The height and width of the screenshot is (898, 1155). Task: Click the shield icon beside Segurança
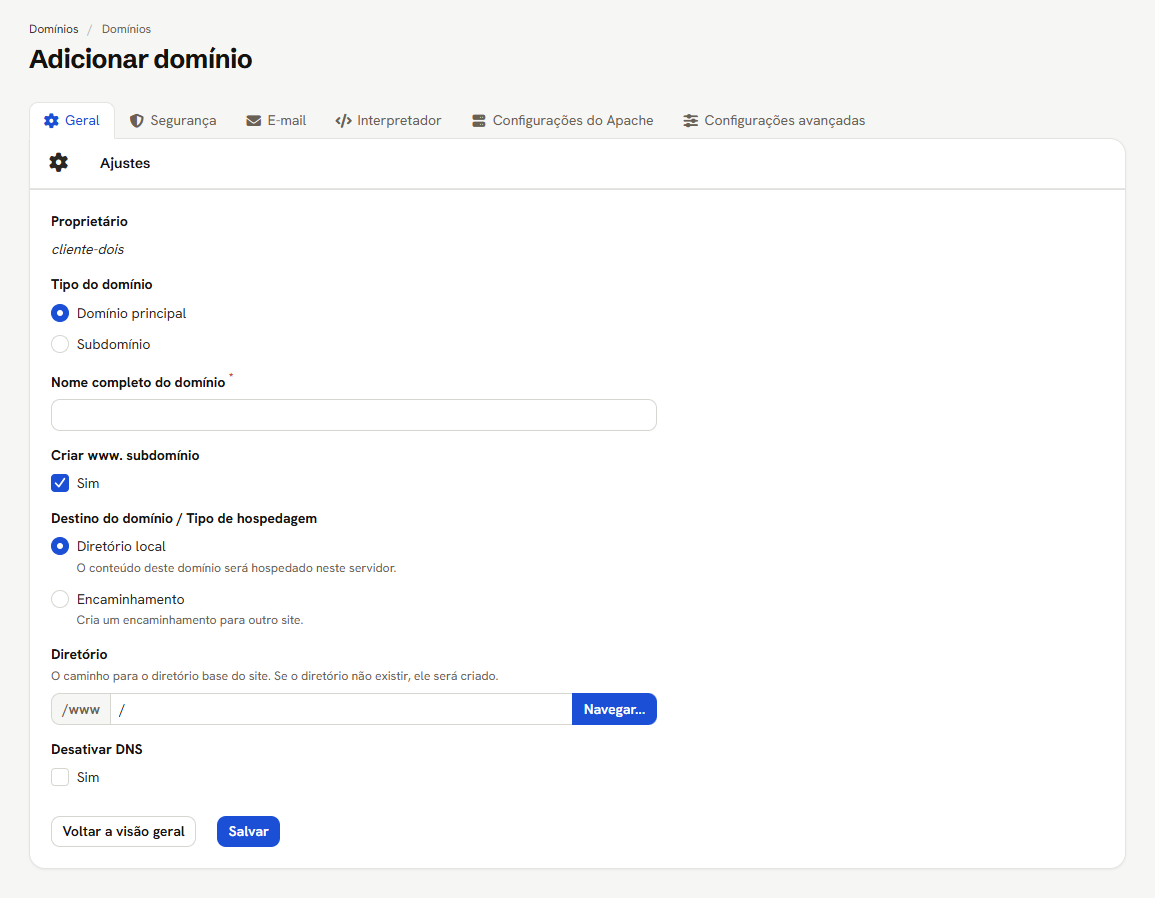pos(136,121)
